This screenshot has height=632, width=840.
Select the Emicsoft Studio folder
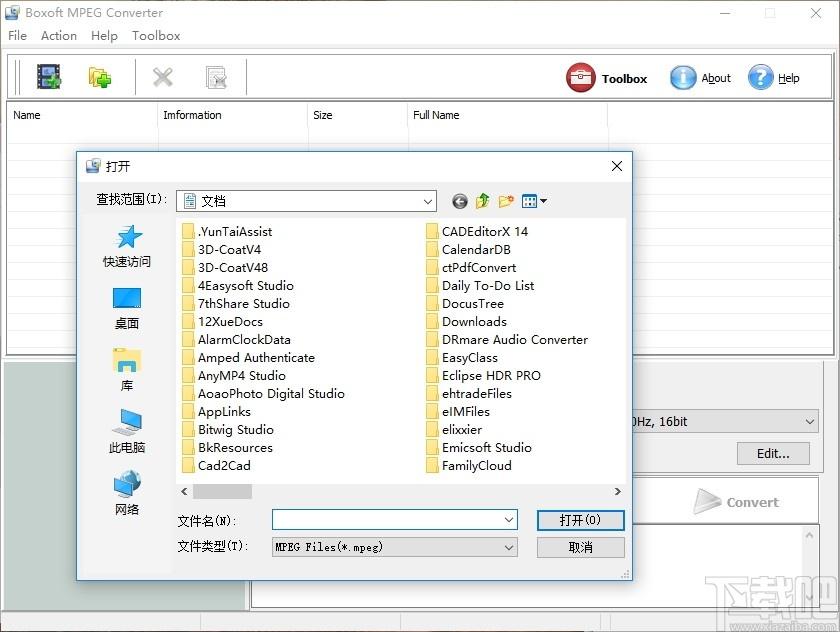pos(479,448)
